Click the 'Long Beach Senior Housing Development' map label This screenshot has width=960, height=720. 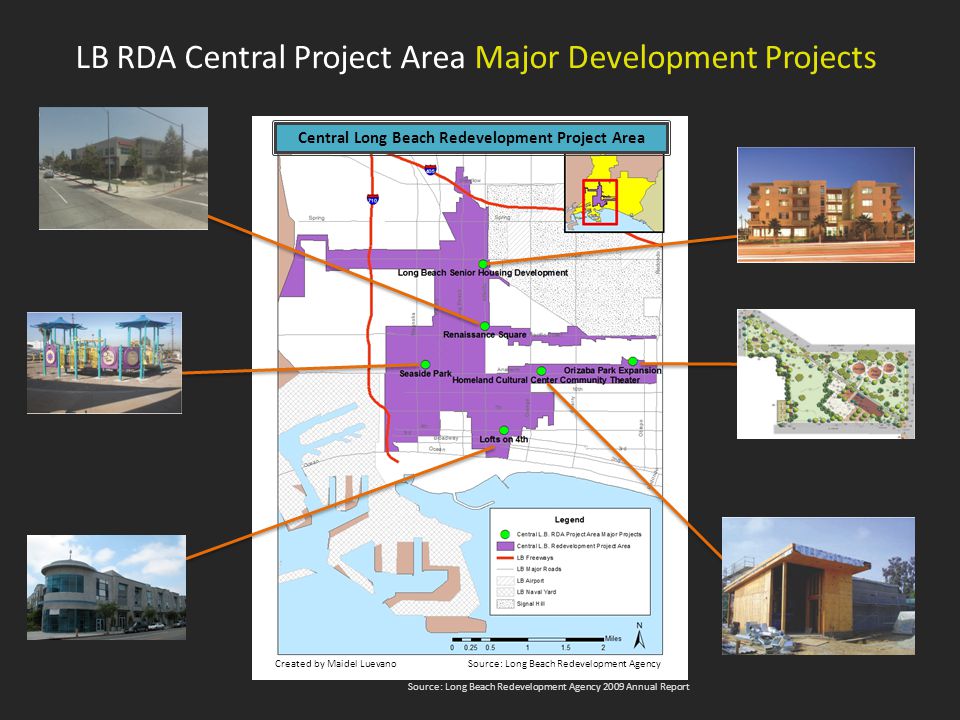483,273
